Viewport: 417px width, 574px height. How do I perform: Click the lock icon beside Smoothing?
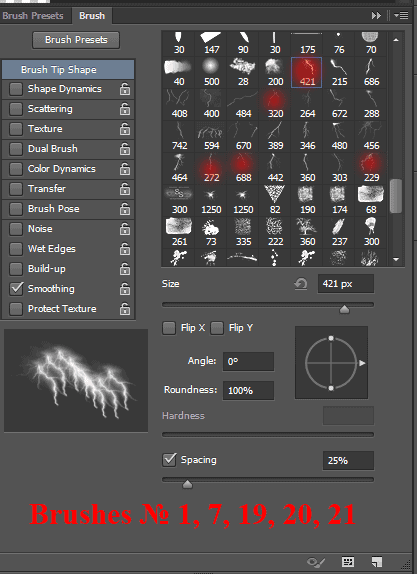(x=125, y=289)
